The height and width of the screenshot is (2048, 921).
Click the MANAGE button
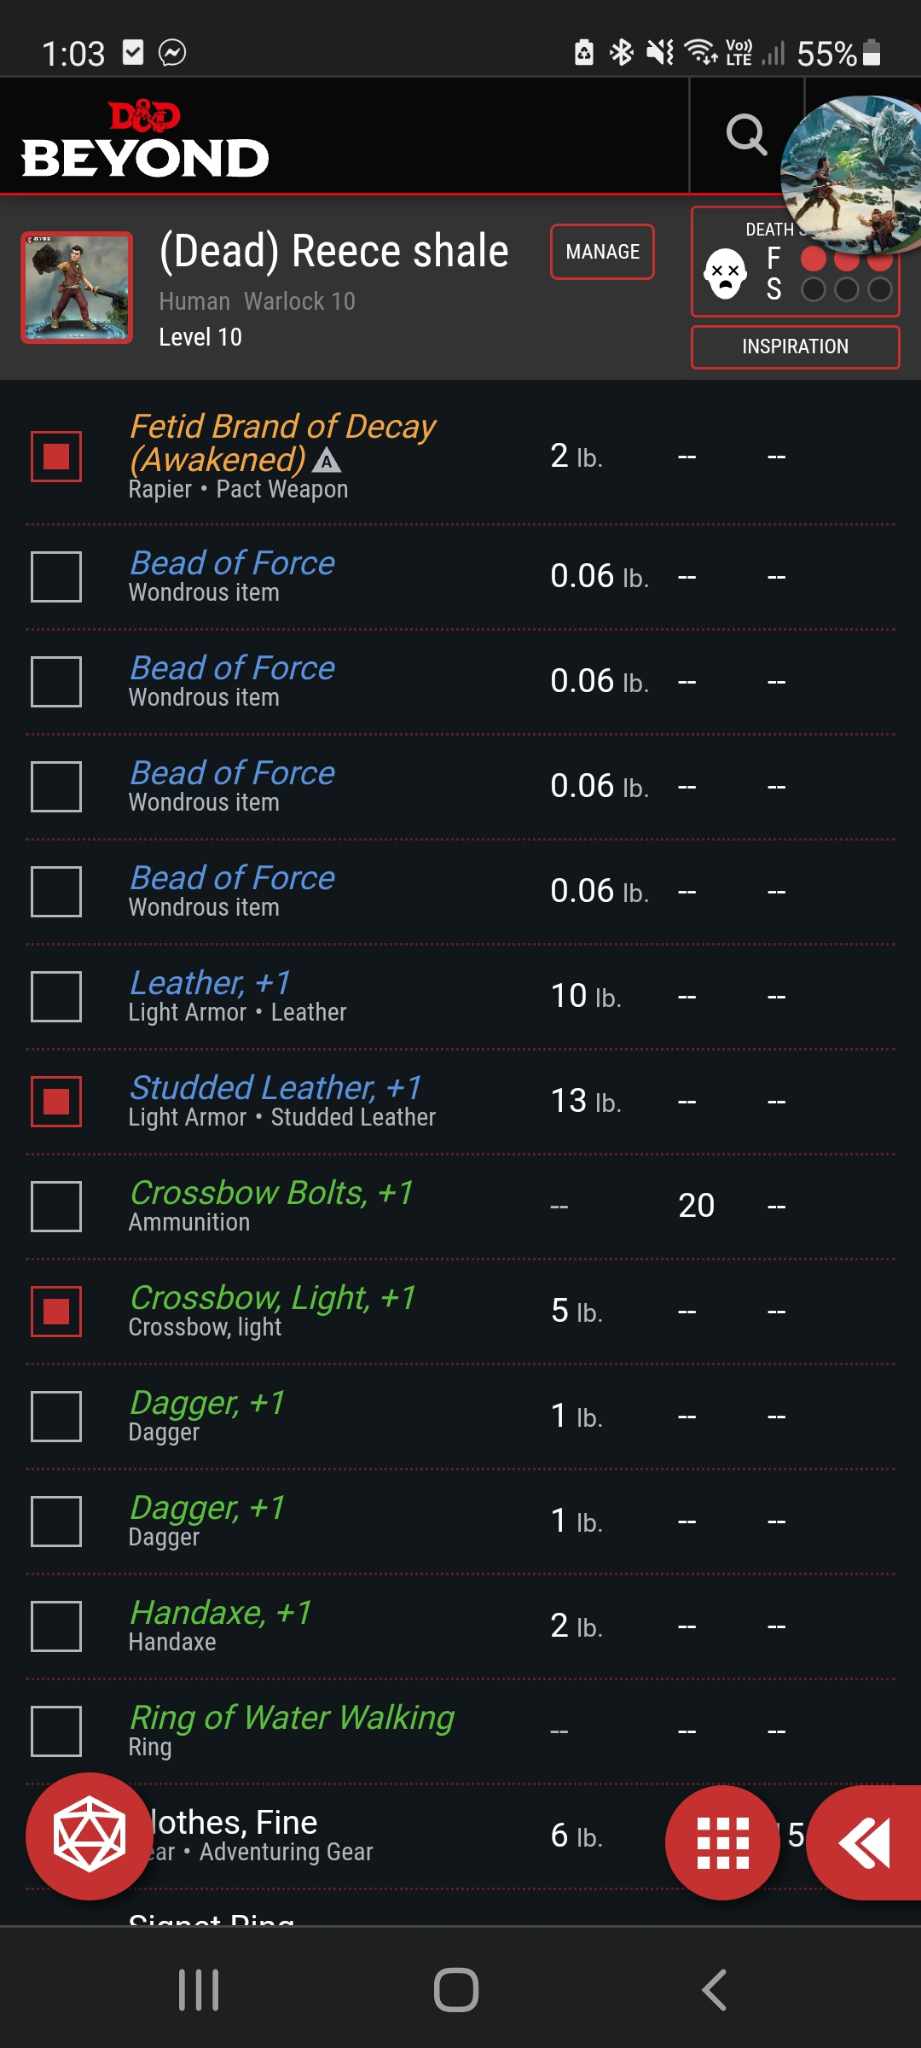(x=602, y=252)
